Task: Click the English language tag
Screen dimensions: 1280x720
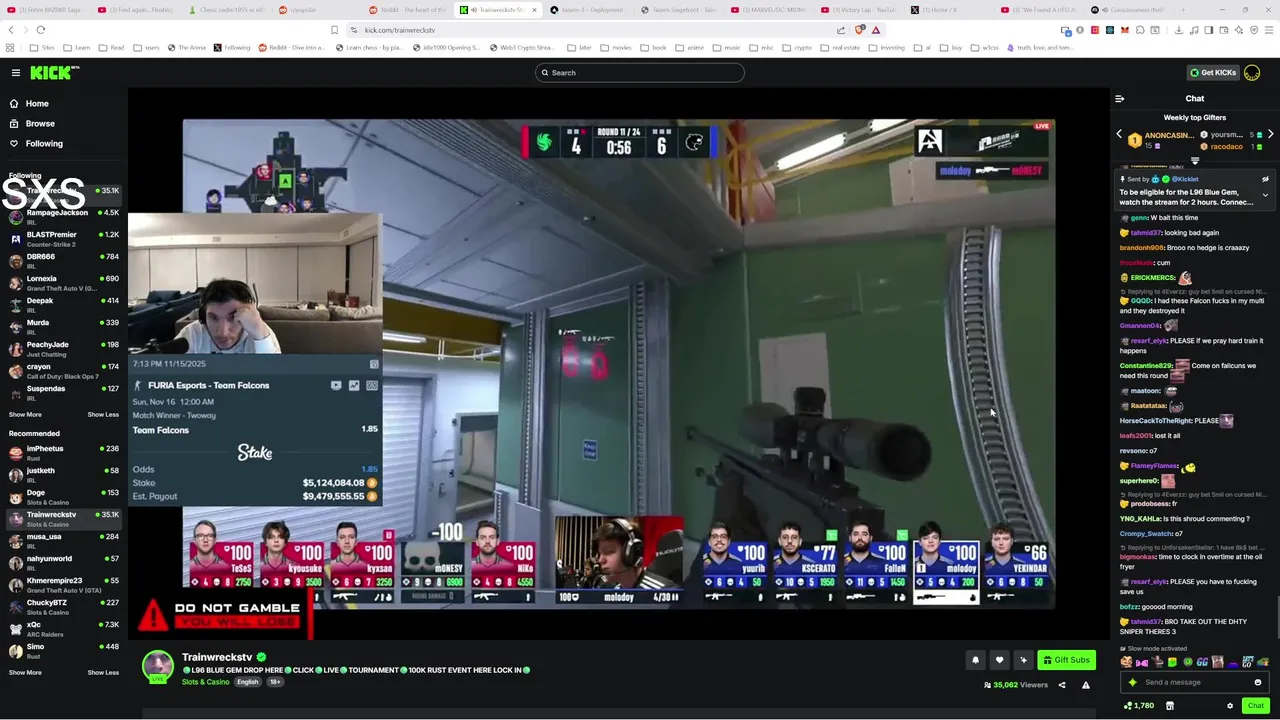Action: (247, 682)
